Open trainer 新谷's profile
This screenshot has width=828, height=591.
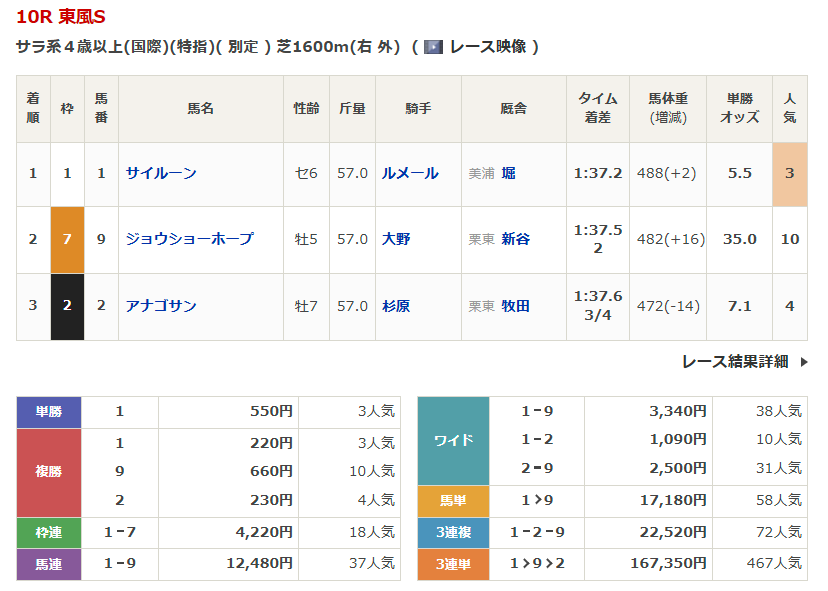pyautogui.click(x=516, y=239)
